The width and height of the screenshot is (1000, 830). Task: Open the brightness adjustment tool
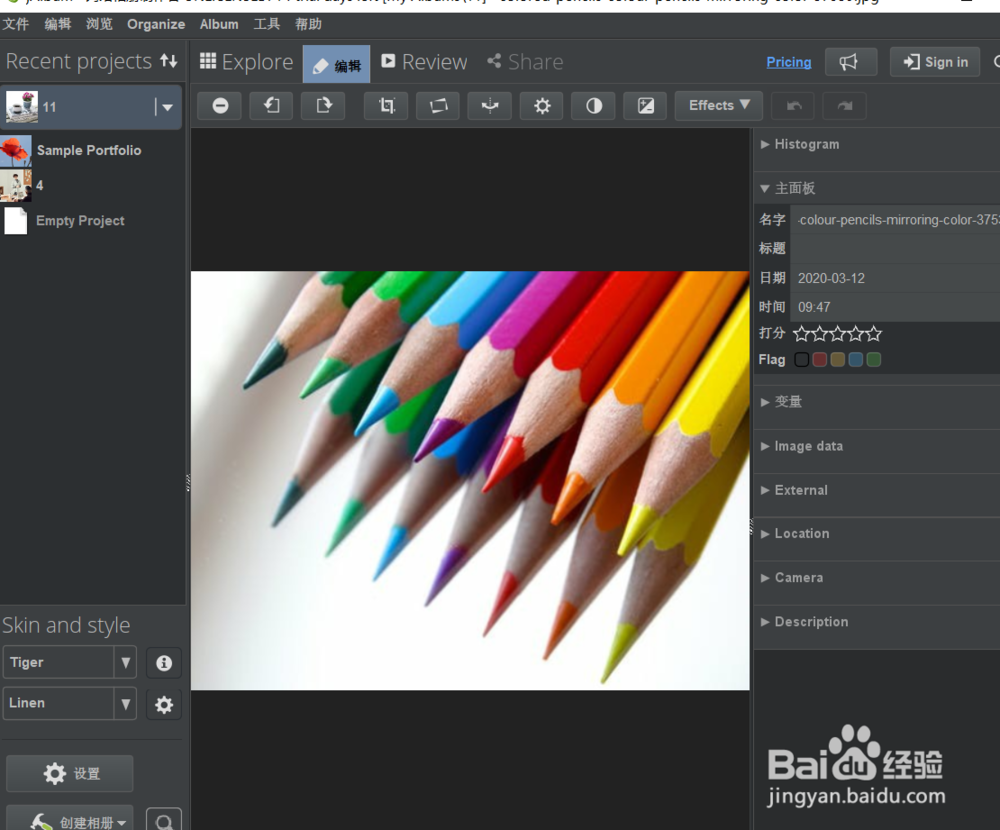(x=542, y=106)
